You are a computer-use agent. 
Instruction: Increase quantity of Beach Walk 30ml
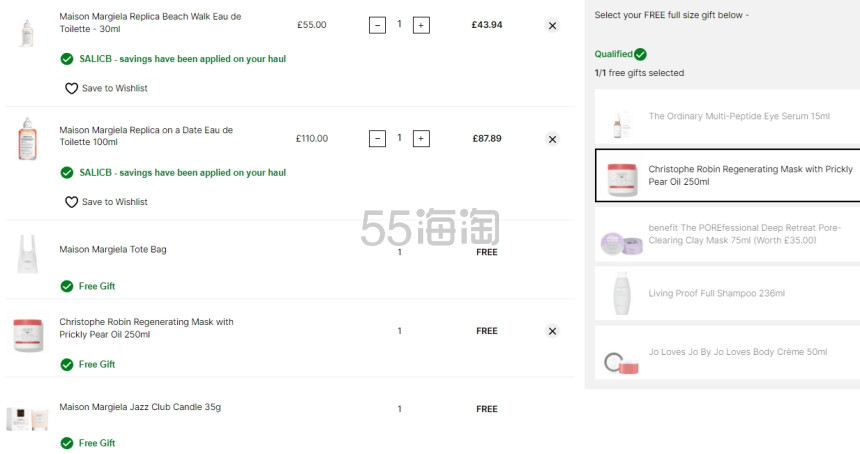tap(421, 25)
